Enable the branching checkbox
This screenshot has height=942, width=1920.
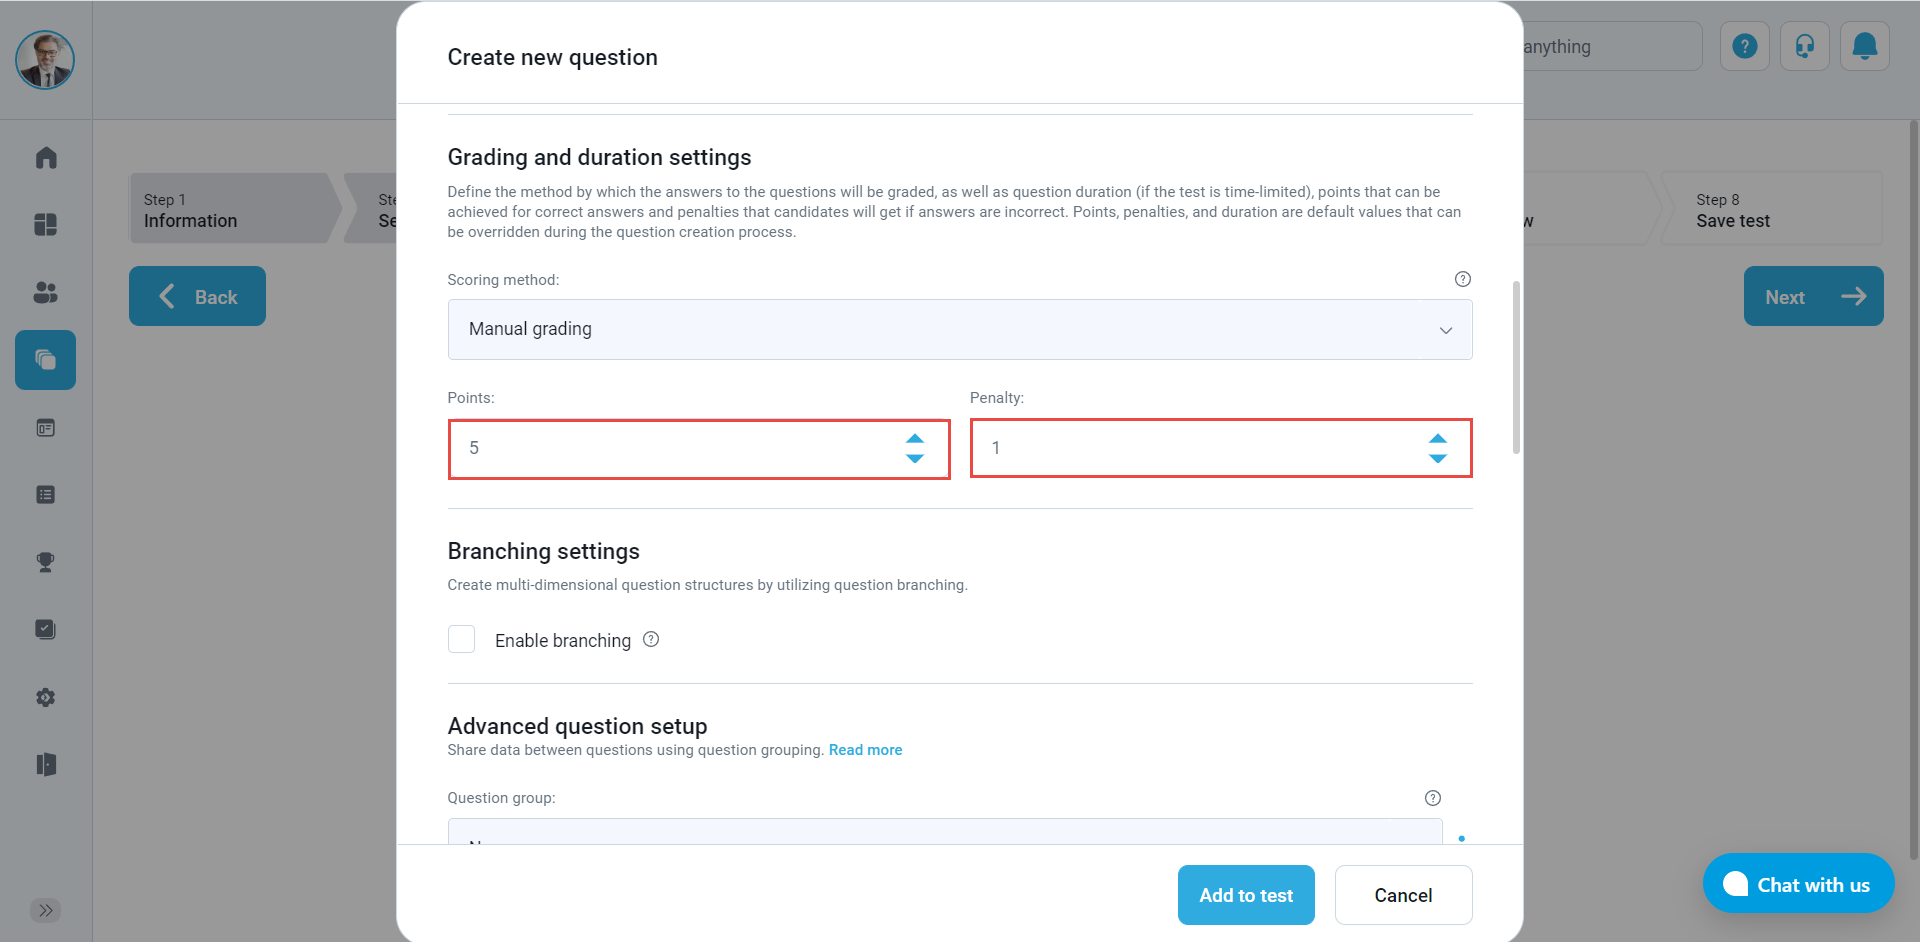pyautogui.click(x=461, y=640)
